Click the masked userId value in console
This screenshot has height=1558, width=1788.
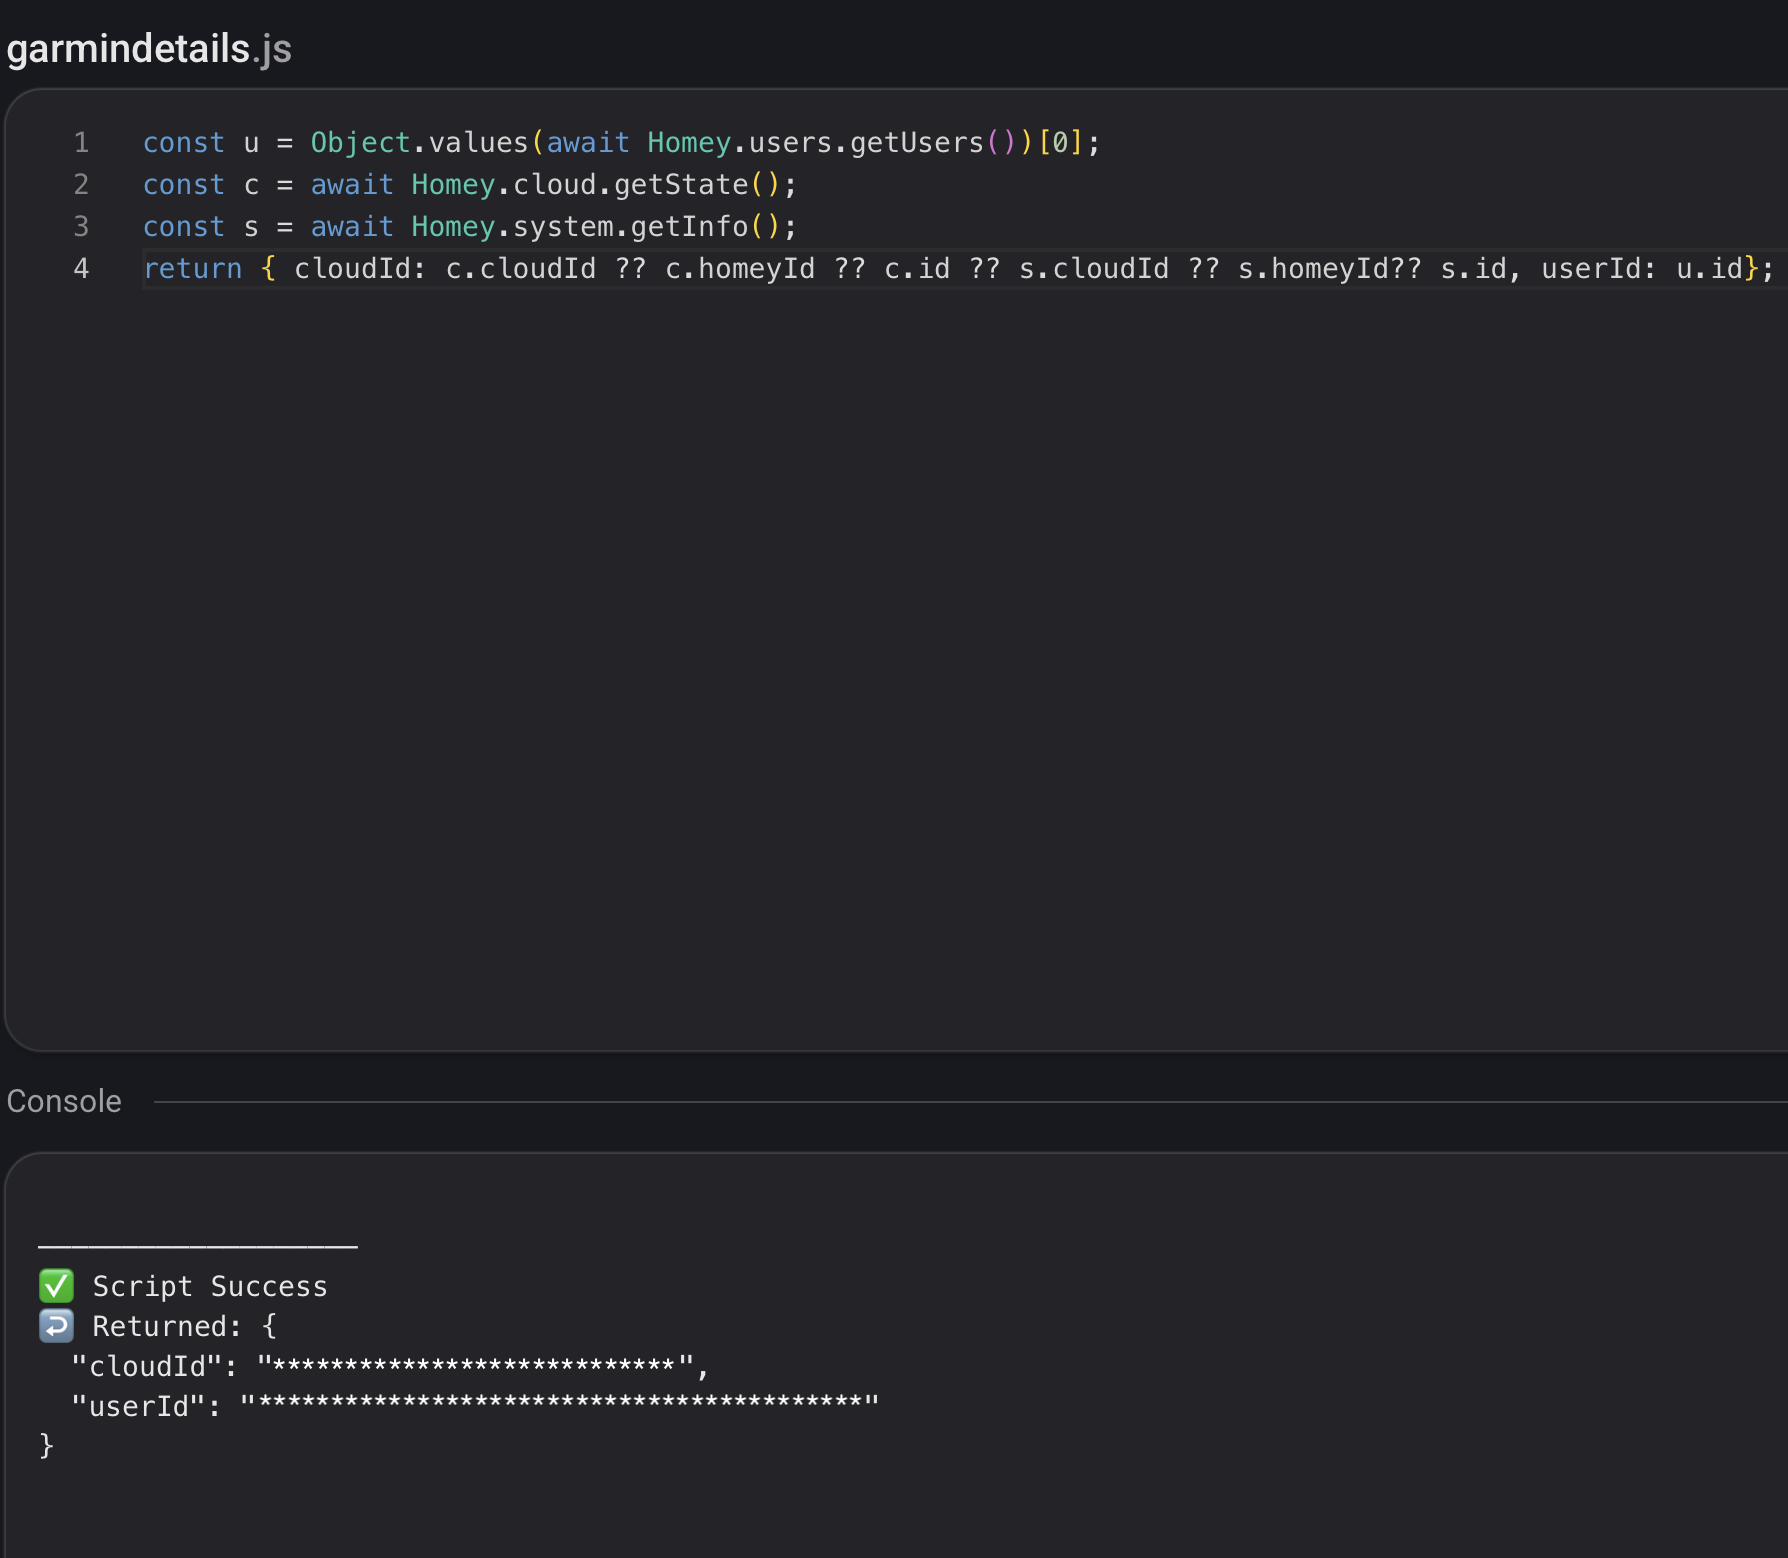(559, 1407)
